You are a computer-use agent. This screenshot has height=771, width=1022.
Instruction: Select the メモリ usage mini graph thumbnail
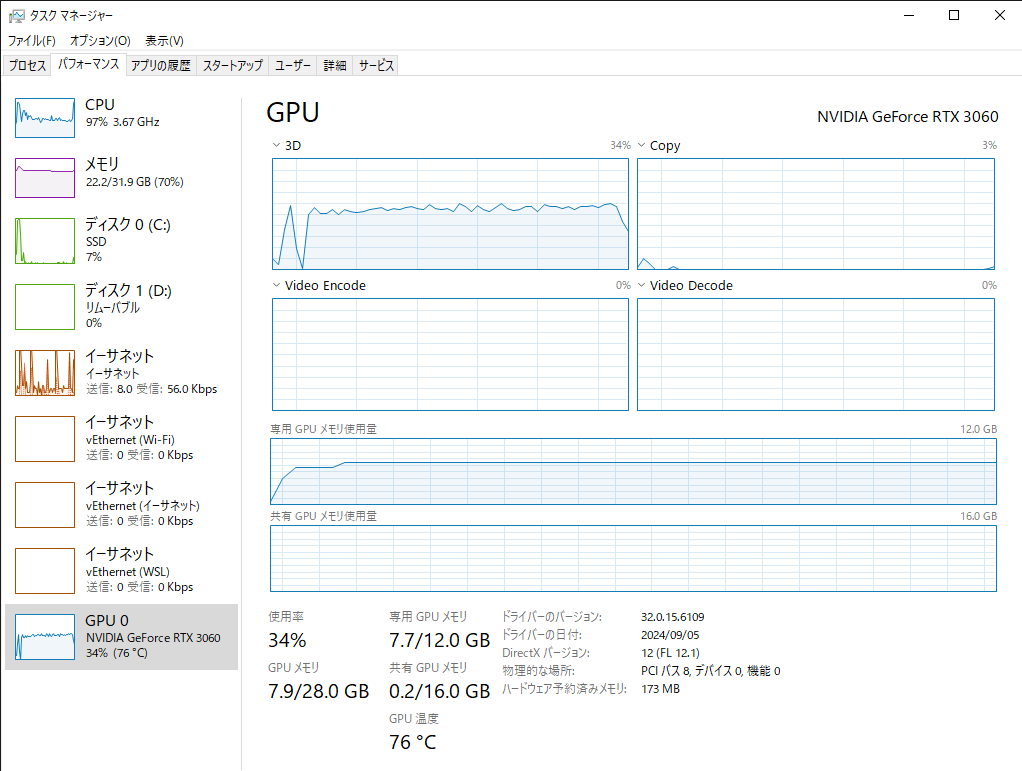(45, 178)
